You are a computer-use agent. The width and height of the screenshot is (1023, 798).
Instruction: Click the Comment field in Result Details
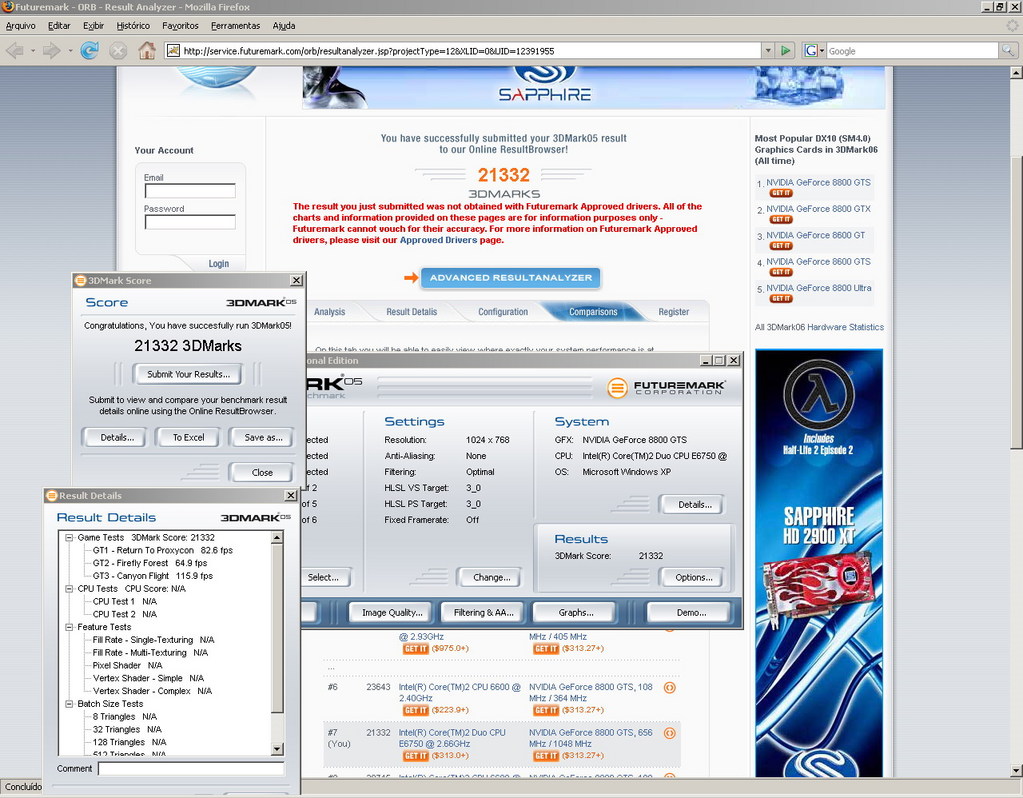click(191, 769)
